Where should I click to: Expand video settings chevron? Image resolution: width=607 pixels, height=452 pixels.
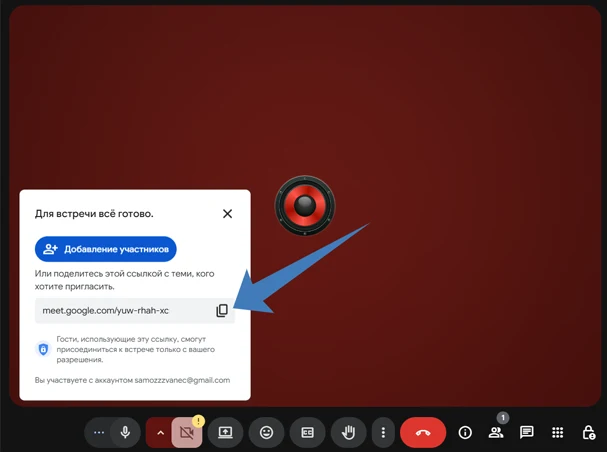tap(160, 433)
